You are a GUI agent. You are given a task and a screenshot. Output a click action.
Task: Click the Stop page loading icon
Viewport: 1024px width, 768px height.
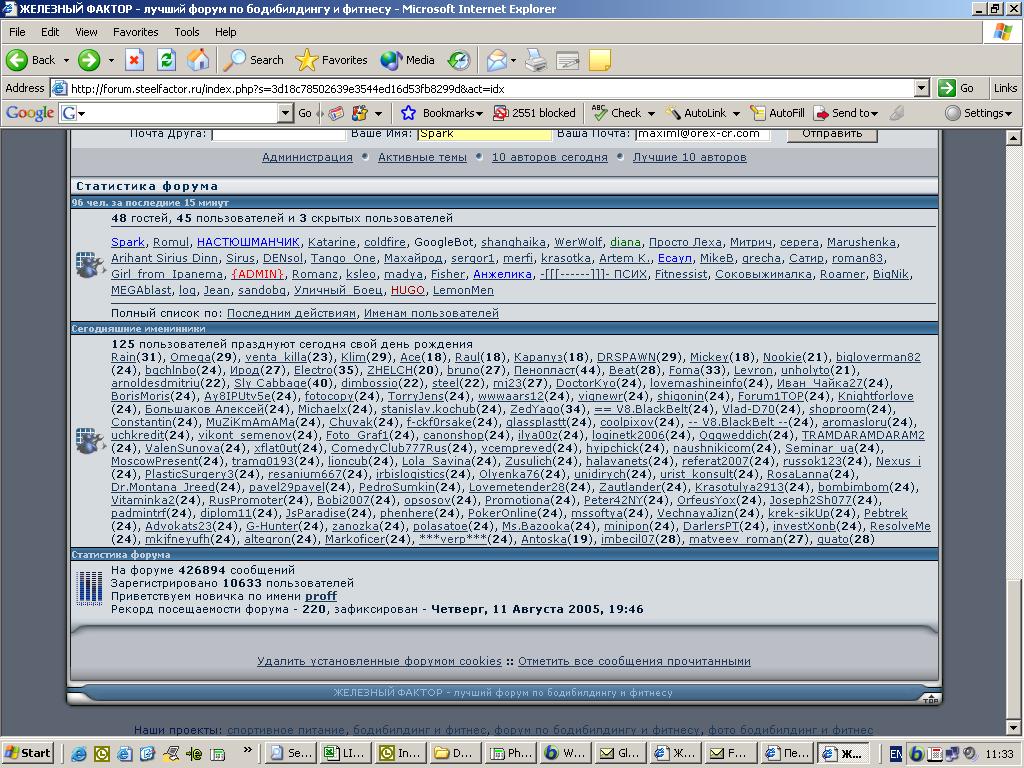135,60
